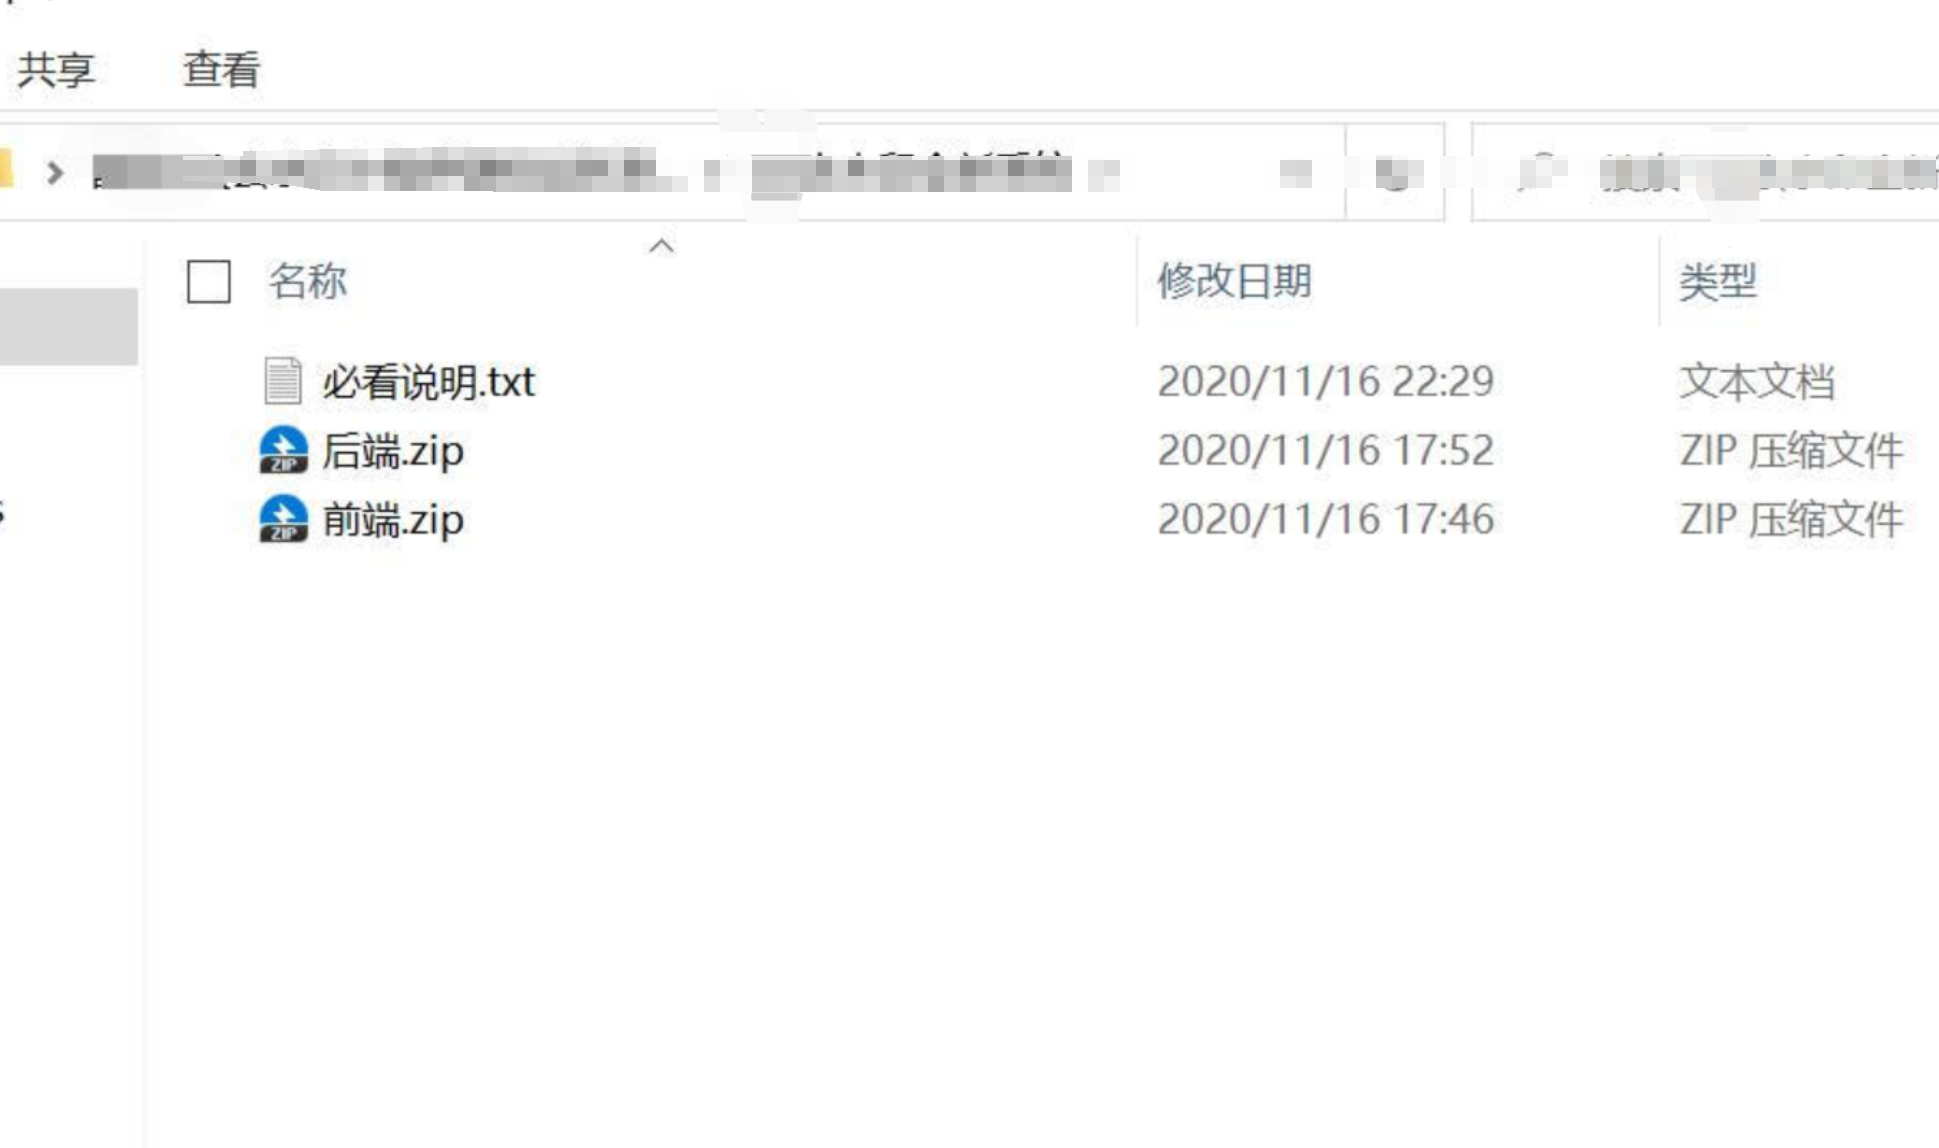1939x1148 pixels.
Task: Toggle the select-all checkbox next to 名称
Action: click(x=209, y=281)
